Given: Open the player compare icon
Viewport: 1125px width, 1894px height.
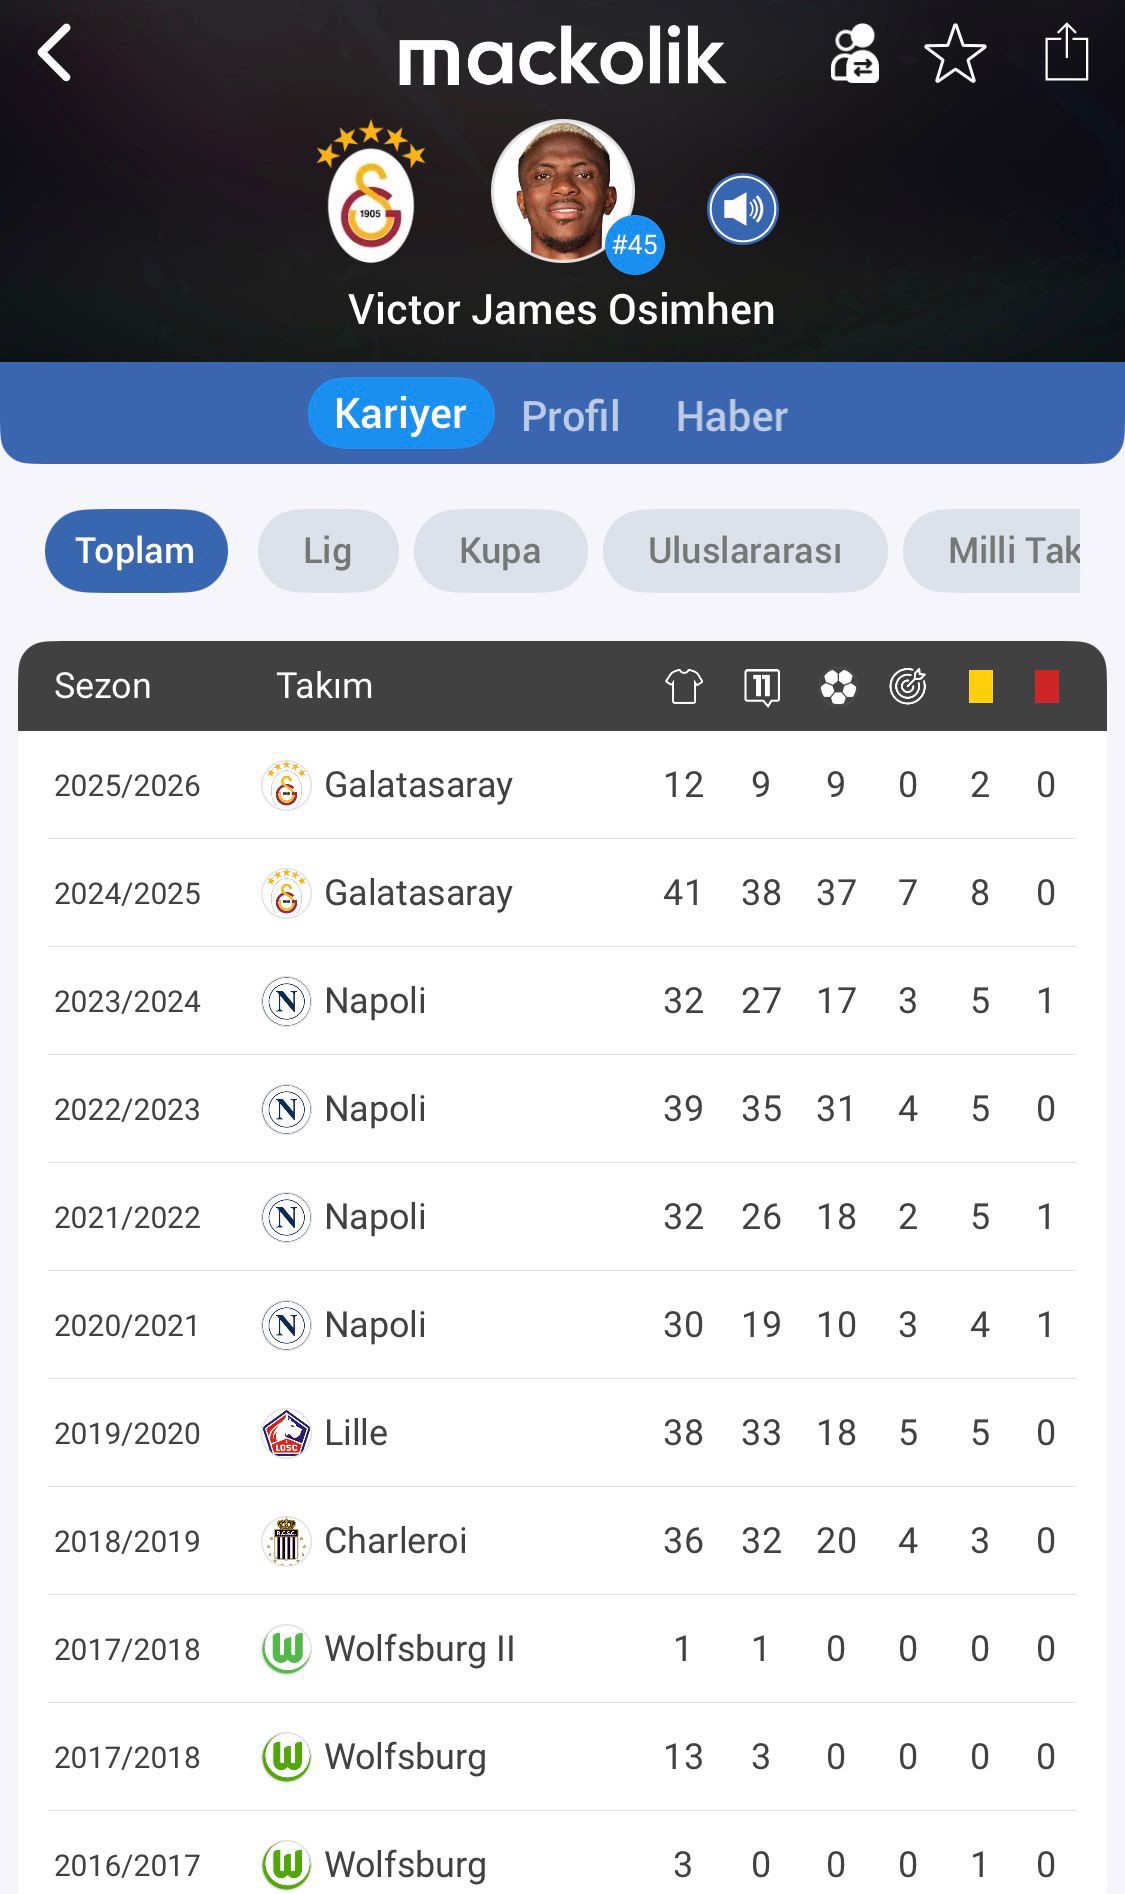Looking at the screenshot, I should [x=855, y=53].
